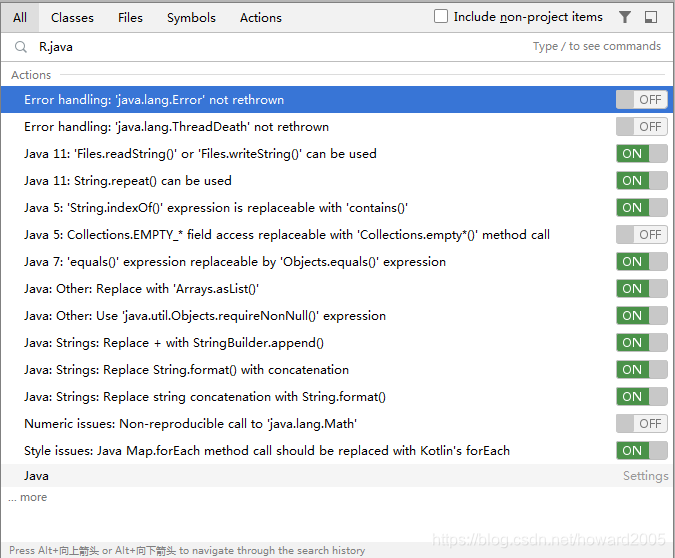Disable Objects.equals() expression switch
The image size is (675, 558).
[641, 261]
